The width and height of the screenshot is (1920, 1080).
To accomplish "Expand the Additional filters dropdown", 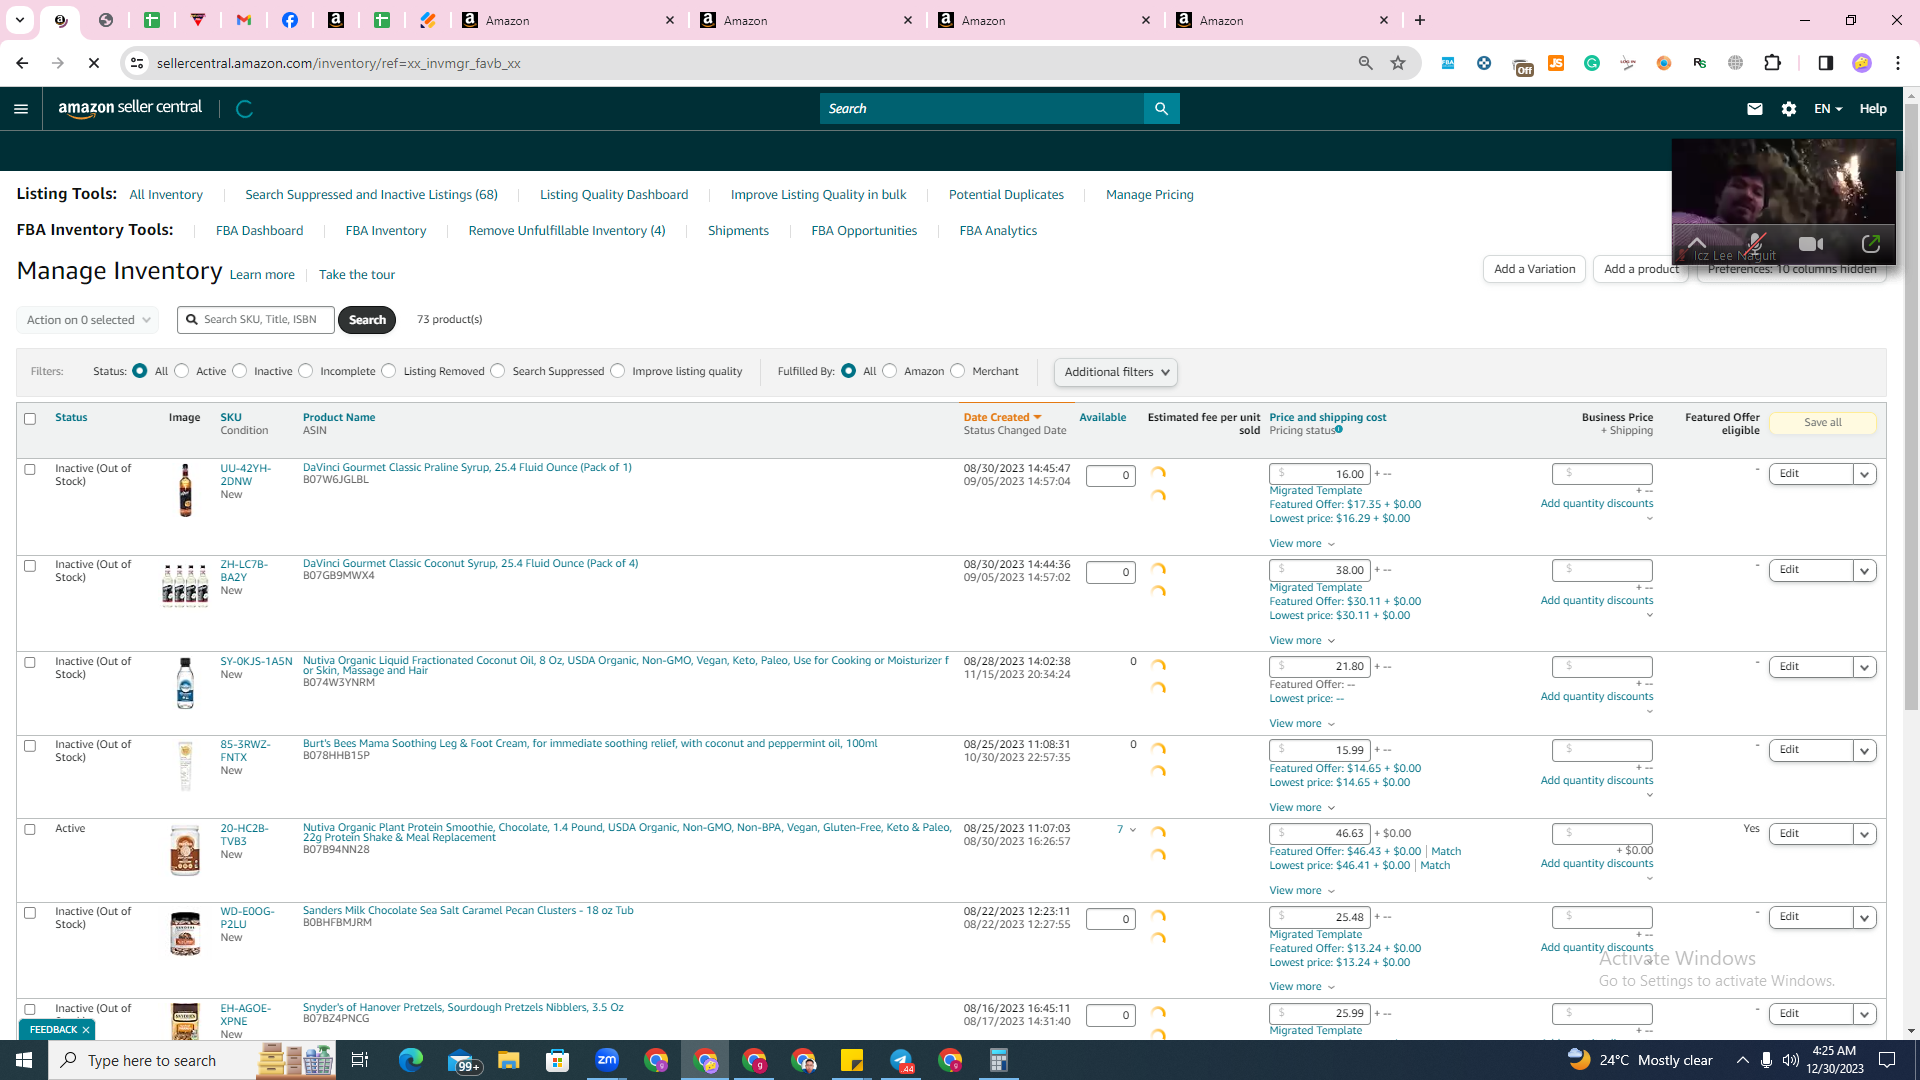I will 1116,372.
